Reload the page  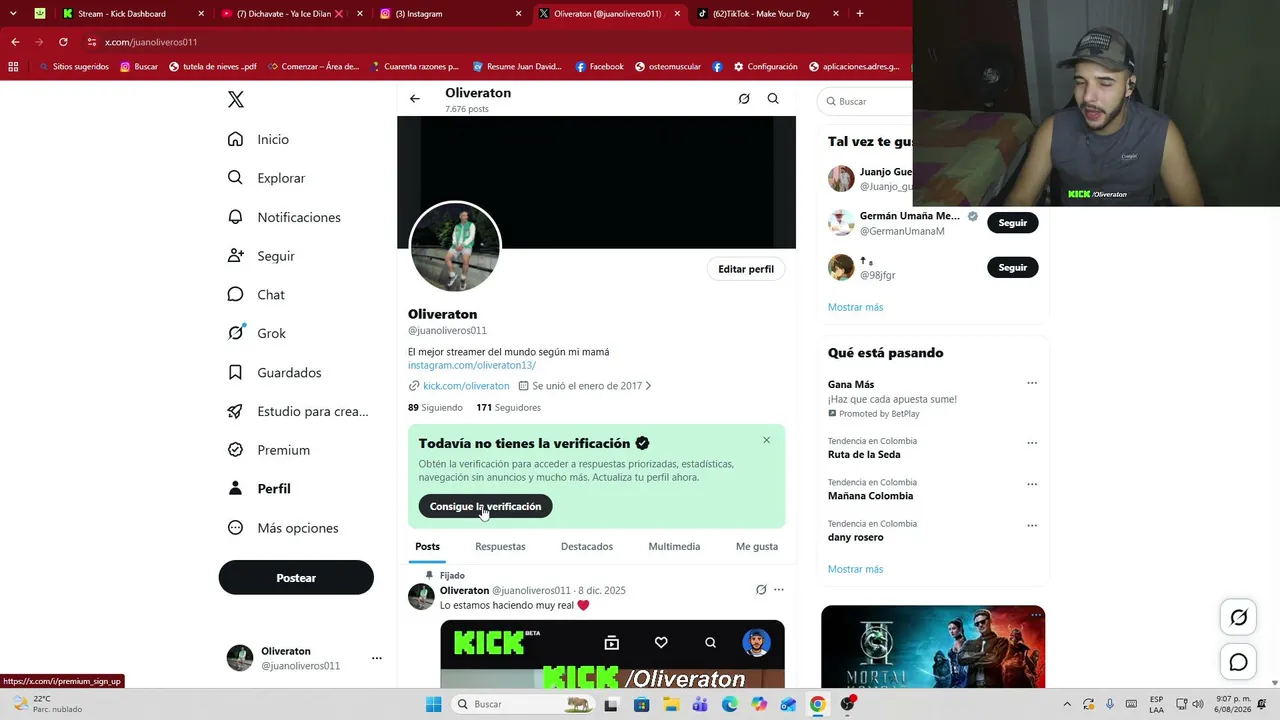(63, 42)
